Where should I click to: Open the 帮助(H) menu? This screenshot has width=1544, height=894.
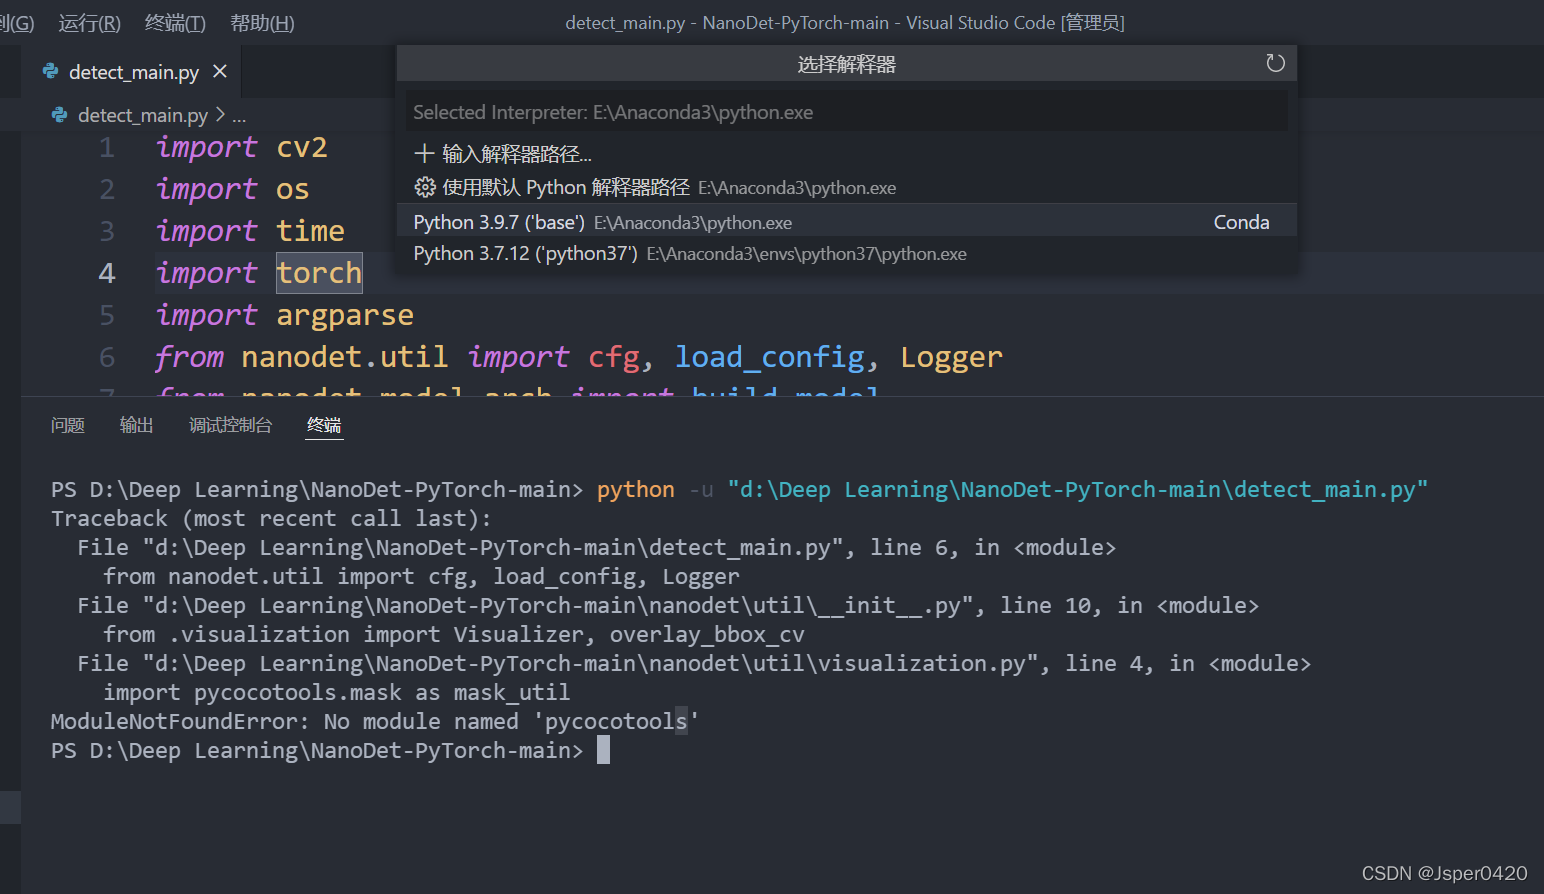(262, 23)
